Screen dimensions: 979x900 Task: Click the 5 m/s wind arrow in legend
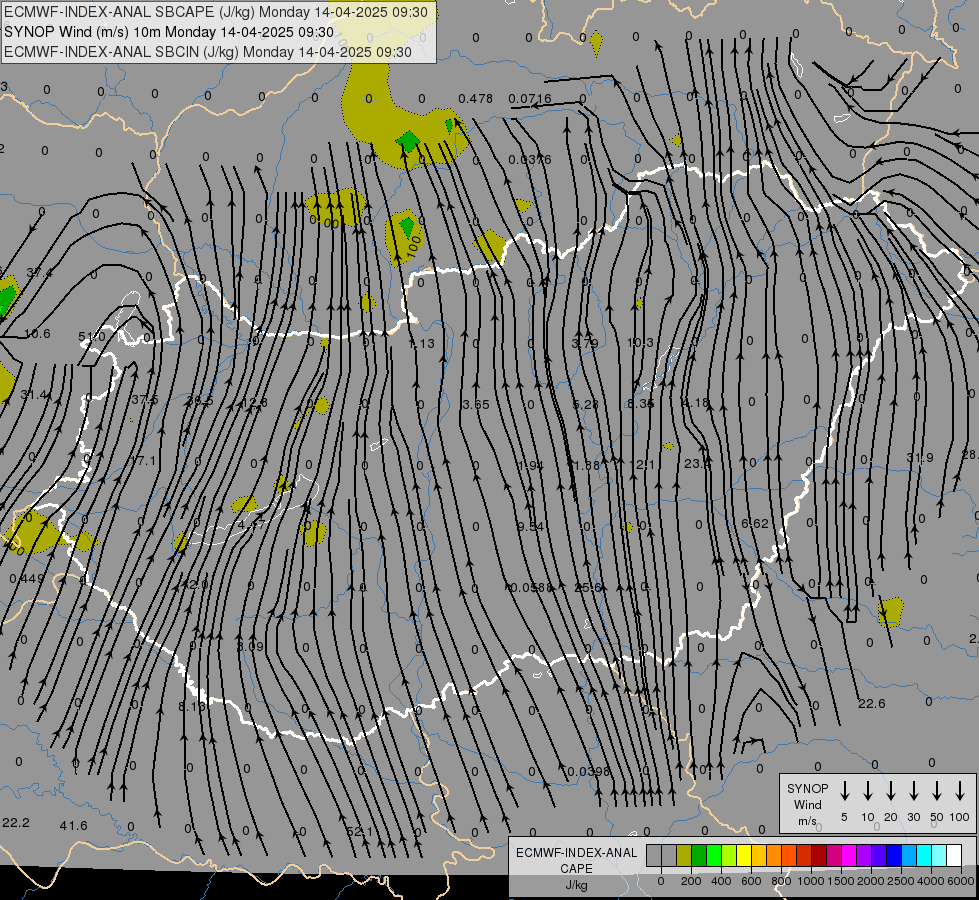(844, 791)
